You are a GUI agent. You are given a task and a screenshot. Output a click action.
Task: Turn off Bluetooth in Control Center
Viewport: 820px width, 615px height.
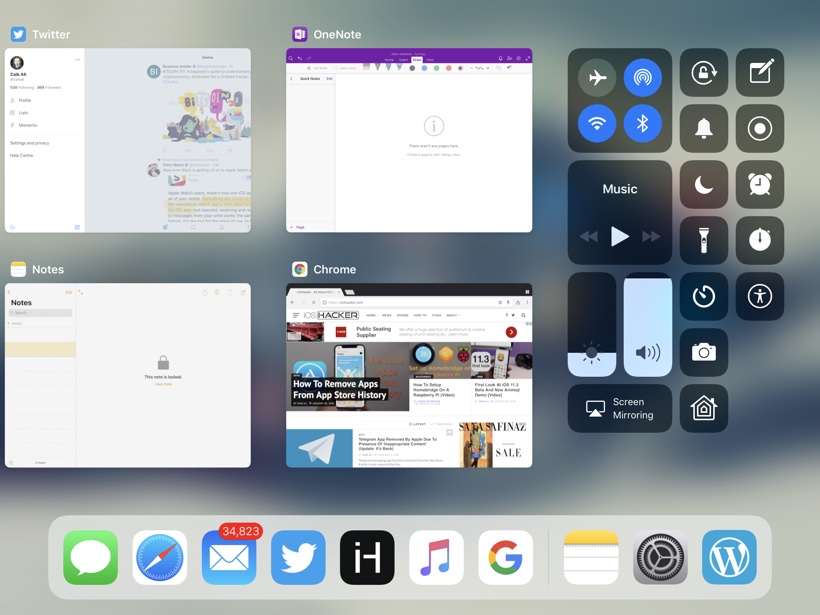643,123
